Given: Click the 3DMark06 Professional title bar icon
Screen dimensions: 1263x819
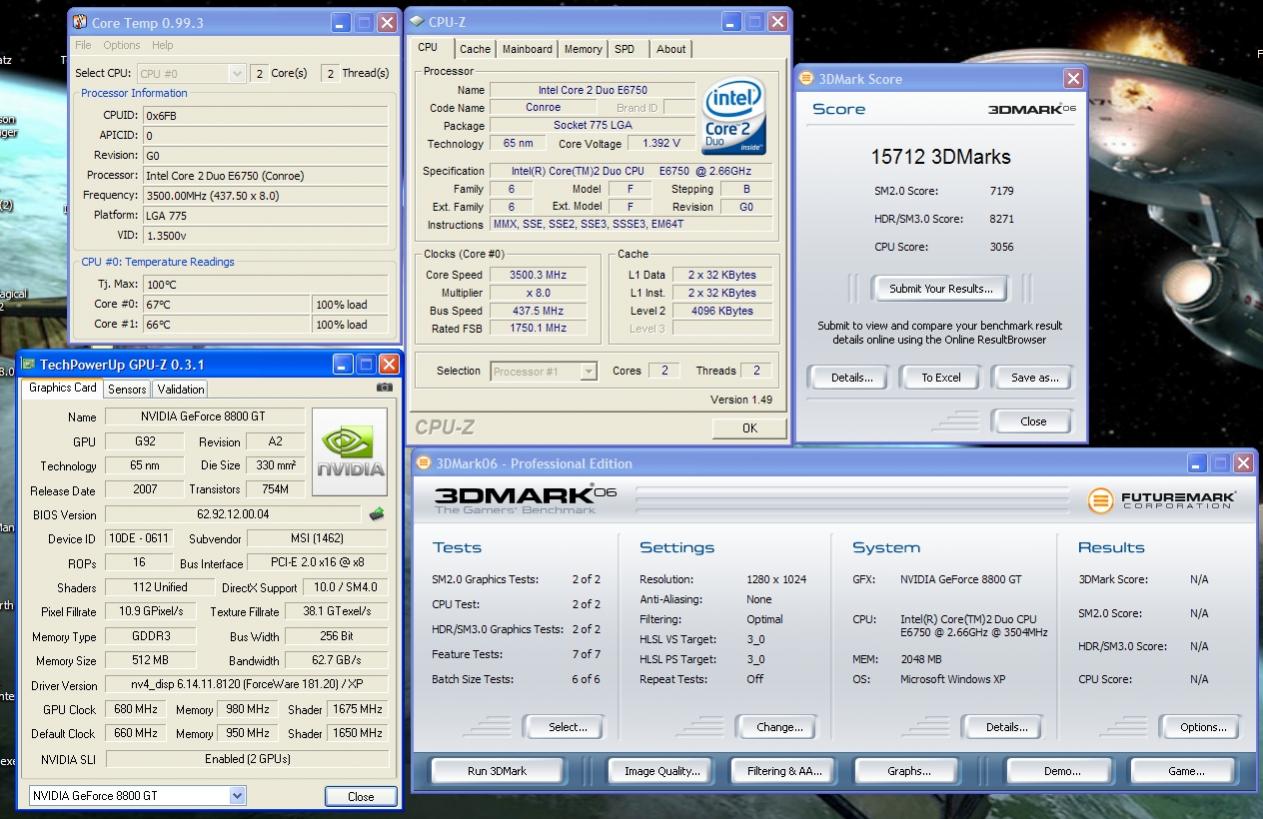Looking at the screenshot, I should coord(424,463).
